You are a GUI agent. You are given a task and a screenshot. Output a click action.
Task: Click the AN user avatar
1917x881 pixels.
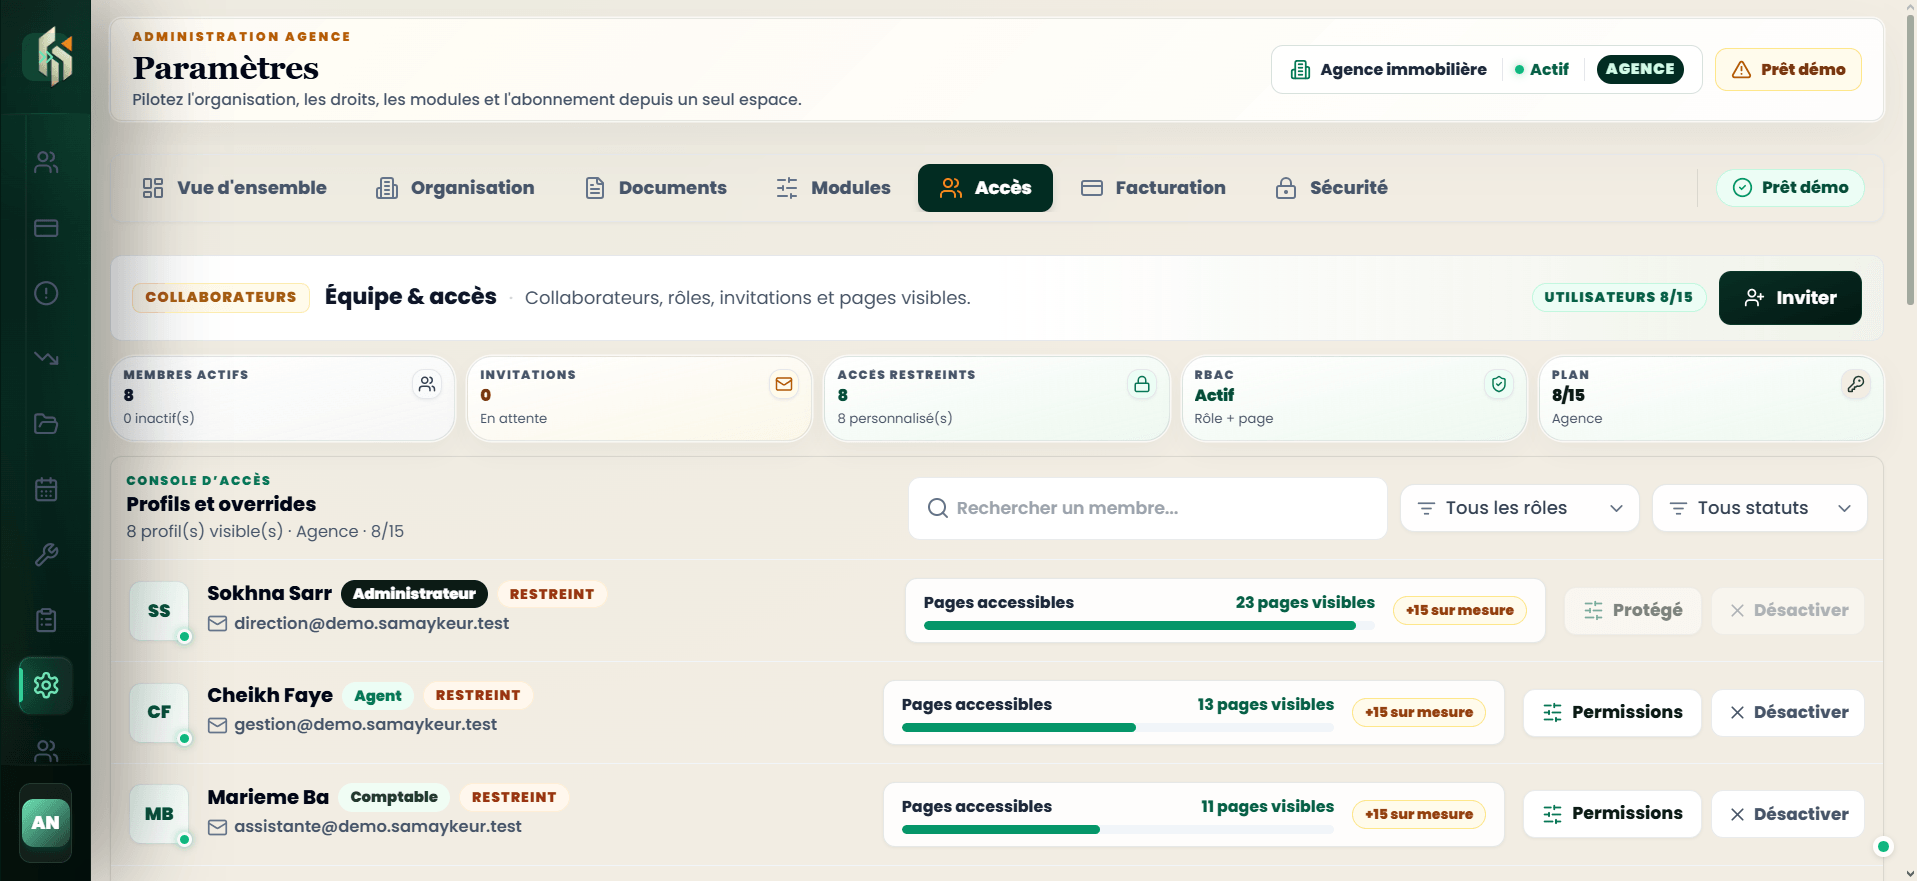pos(46,823)
